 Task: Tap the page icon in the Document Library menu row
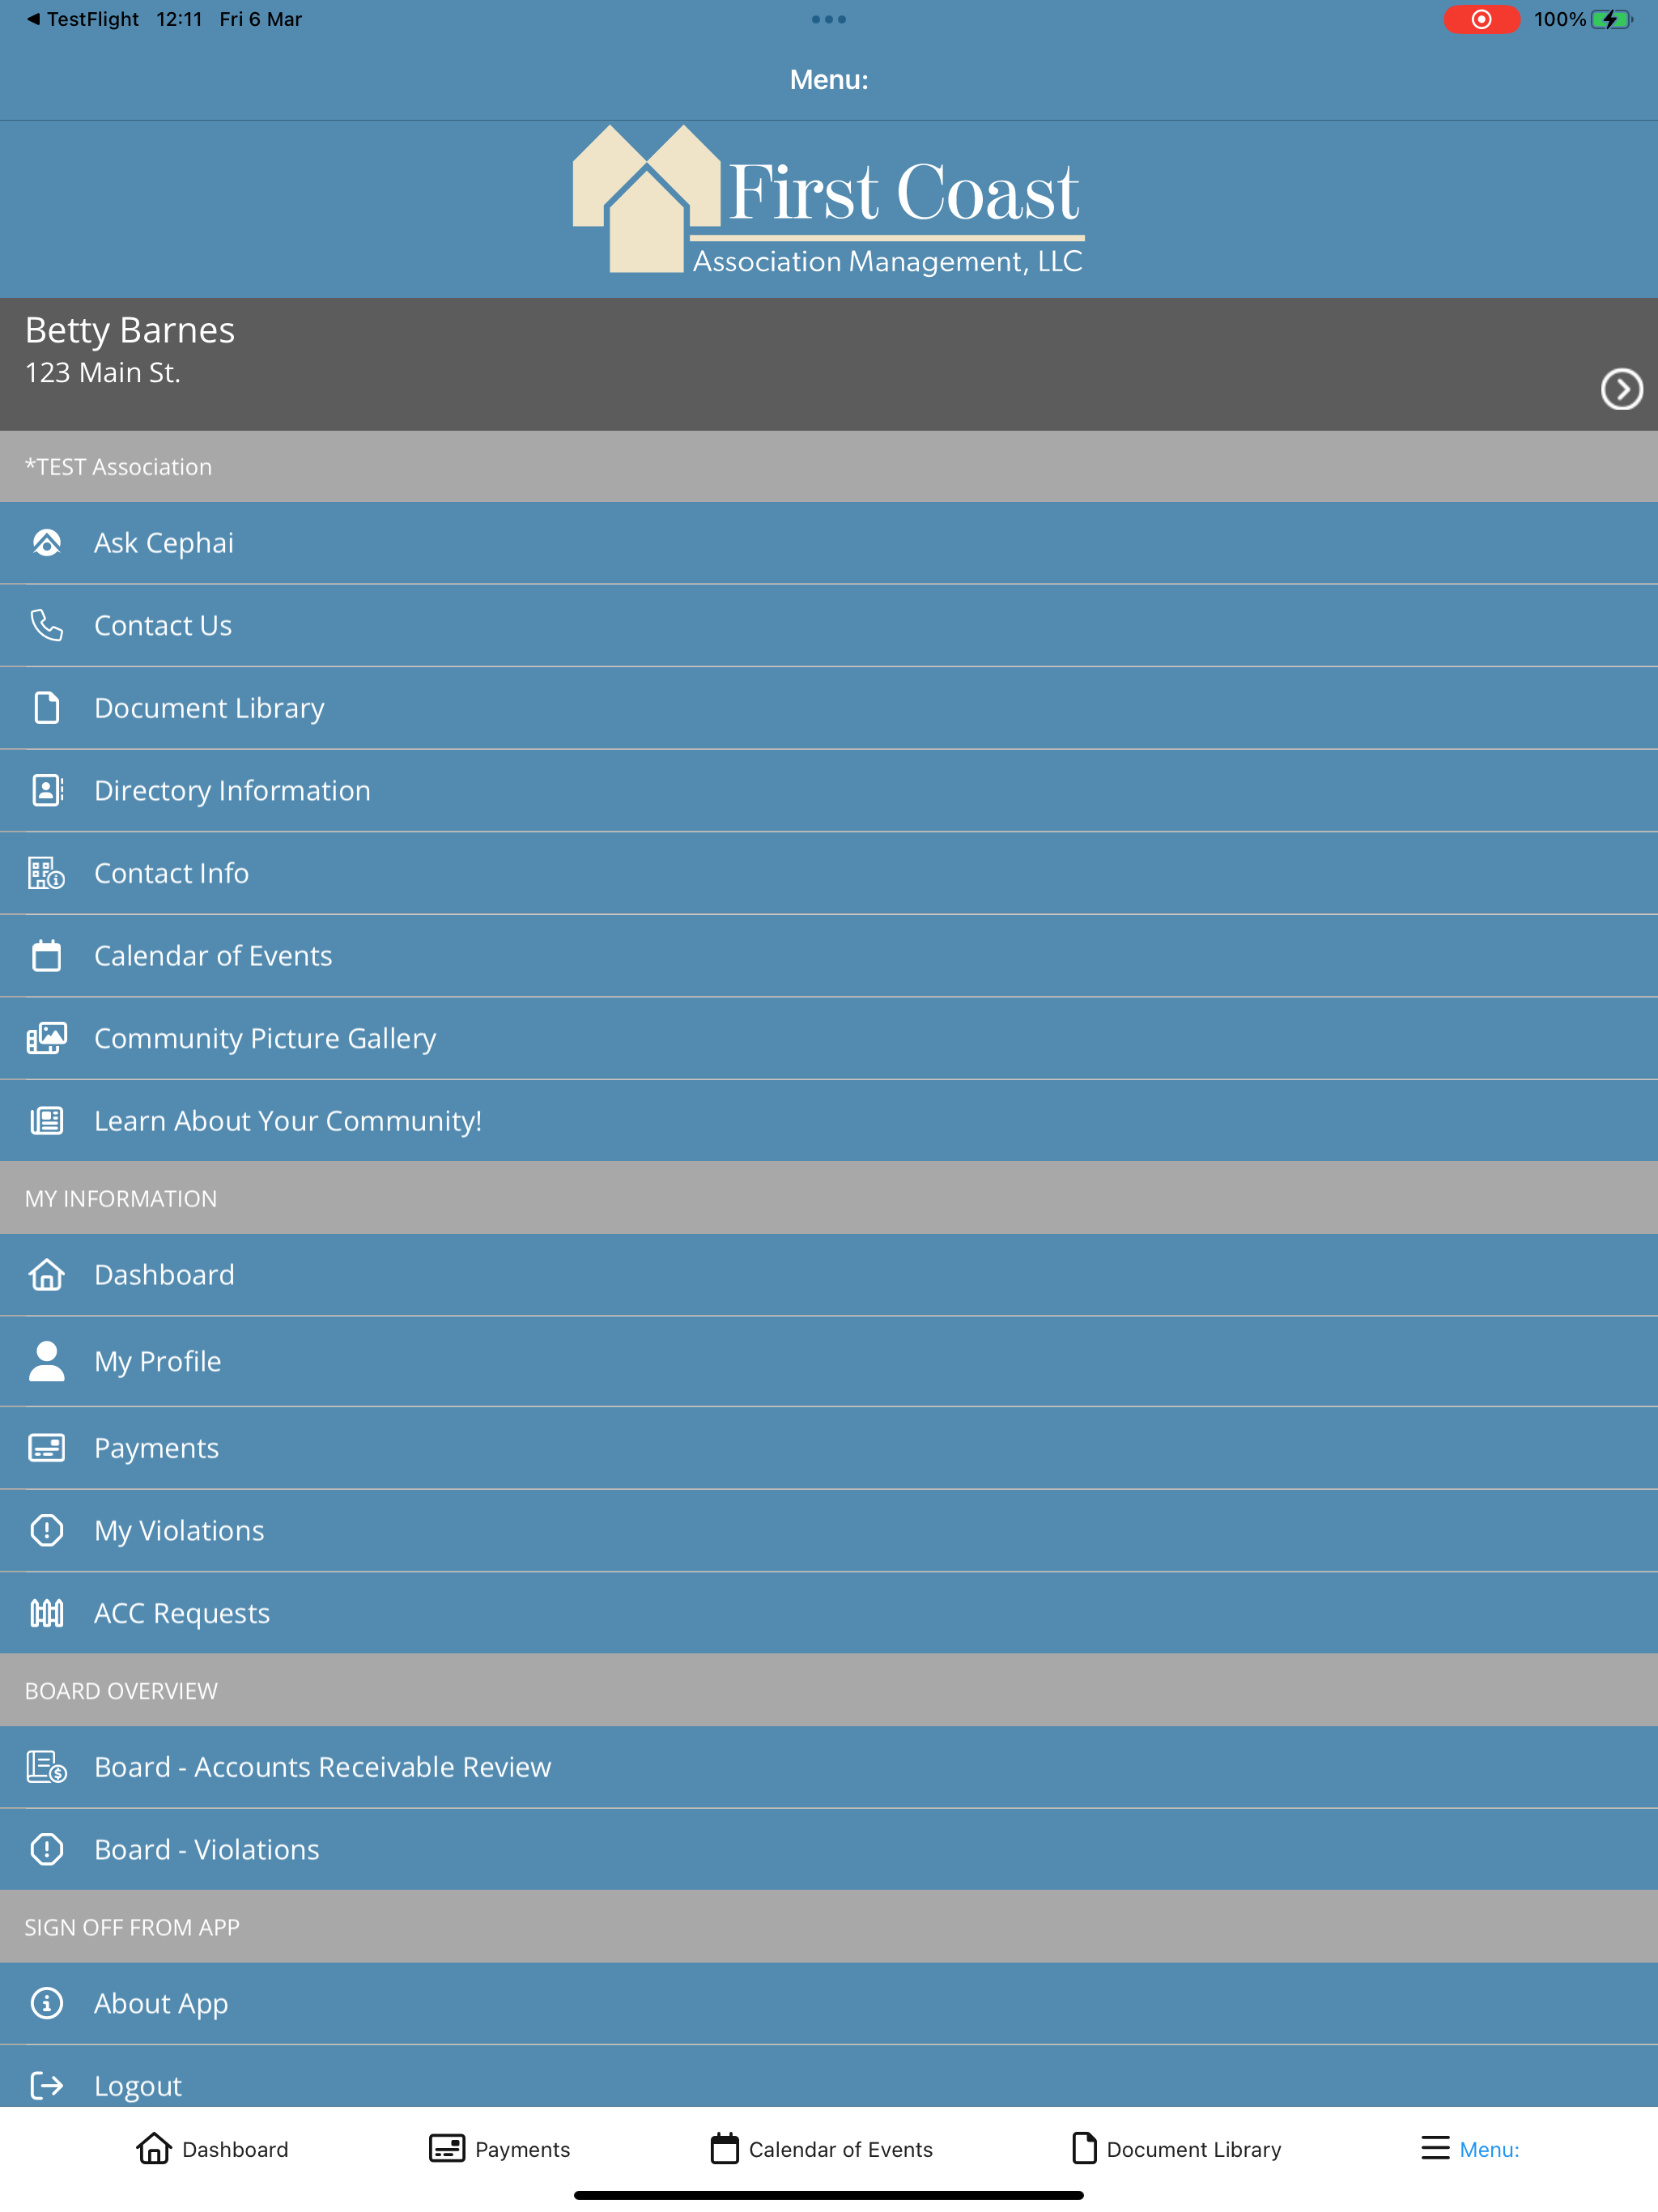(x=47, y=708)
